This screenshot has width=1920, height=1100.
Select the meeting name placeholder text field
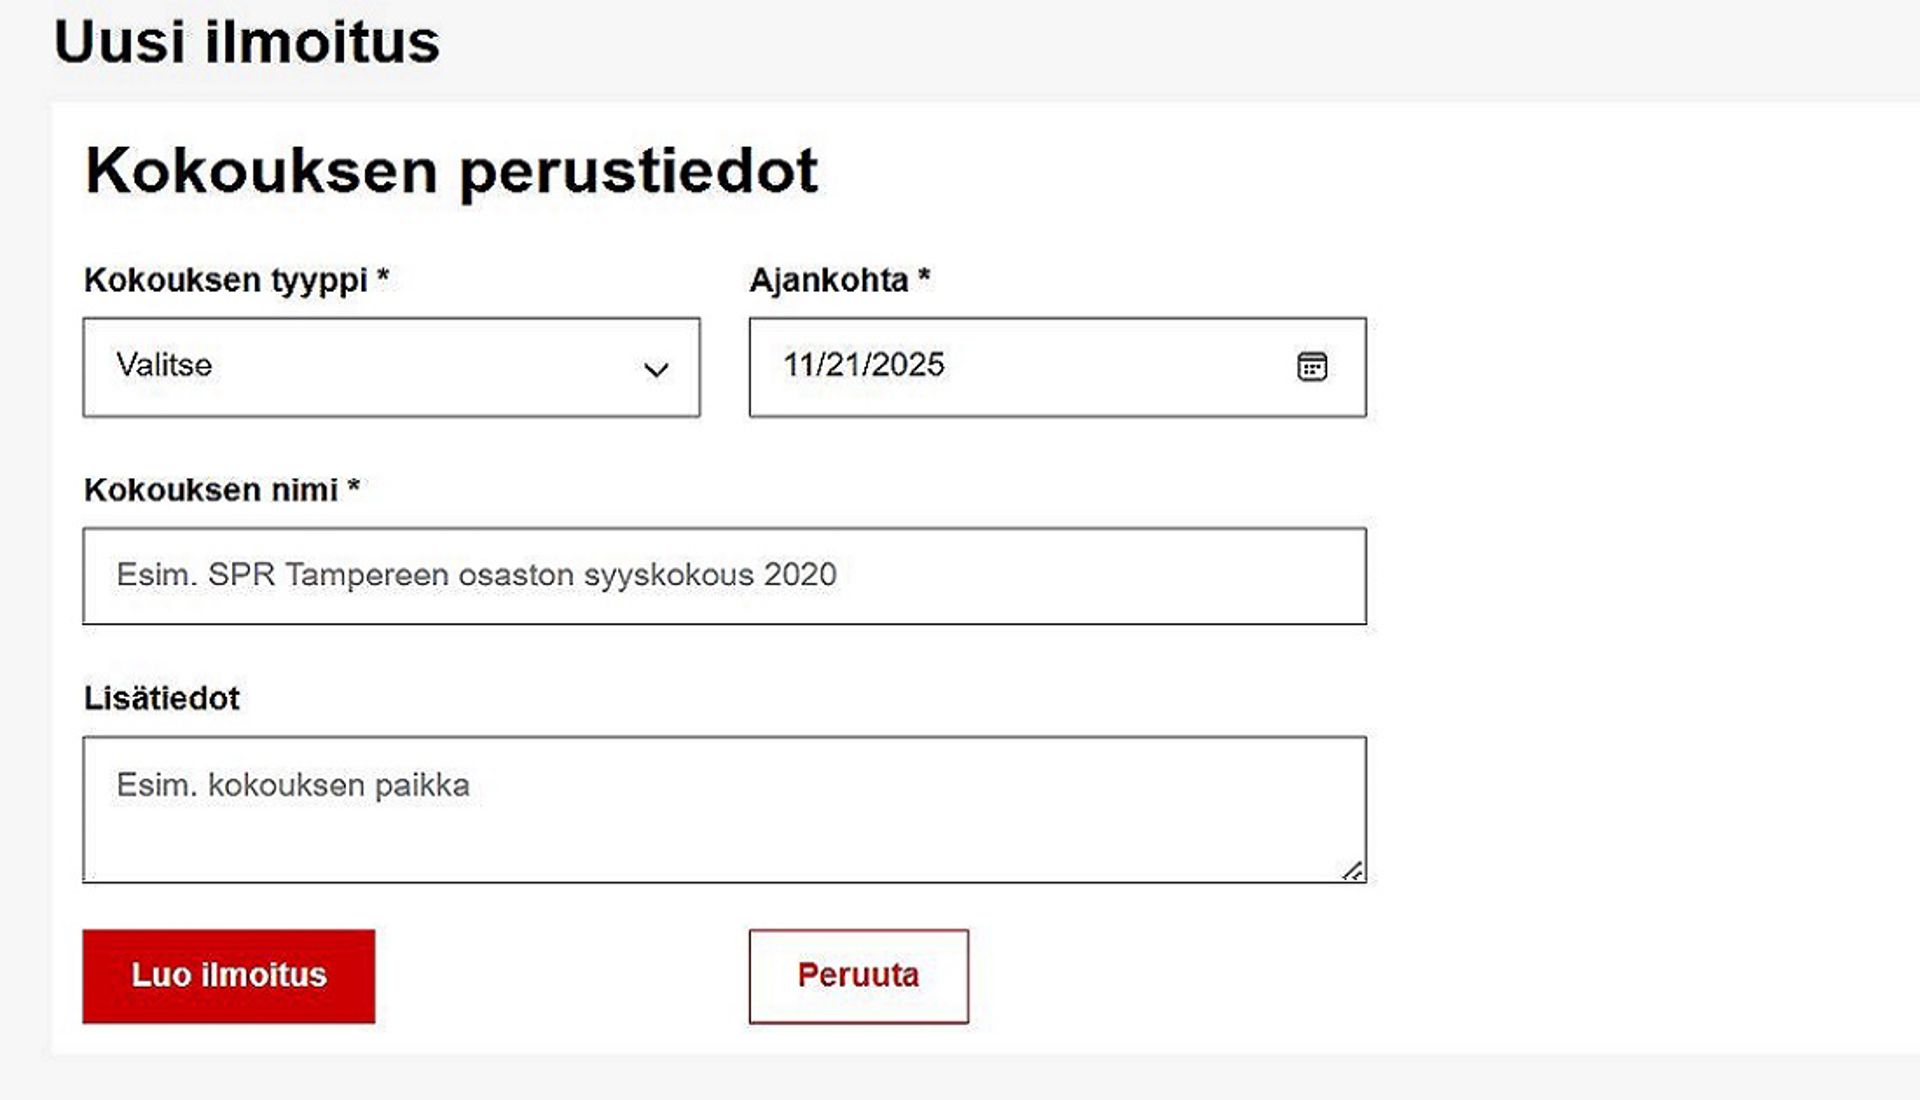725,575
